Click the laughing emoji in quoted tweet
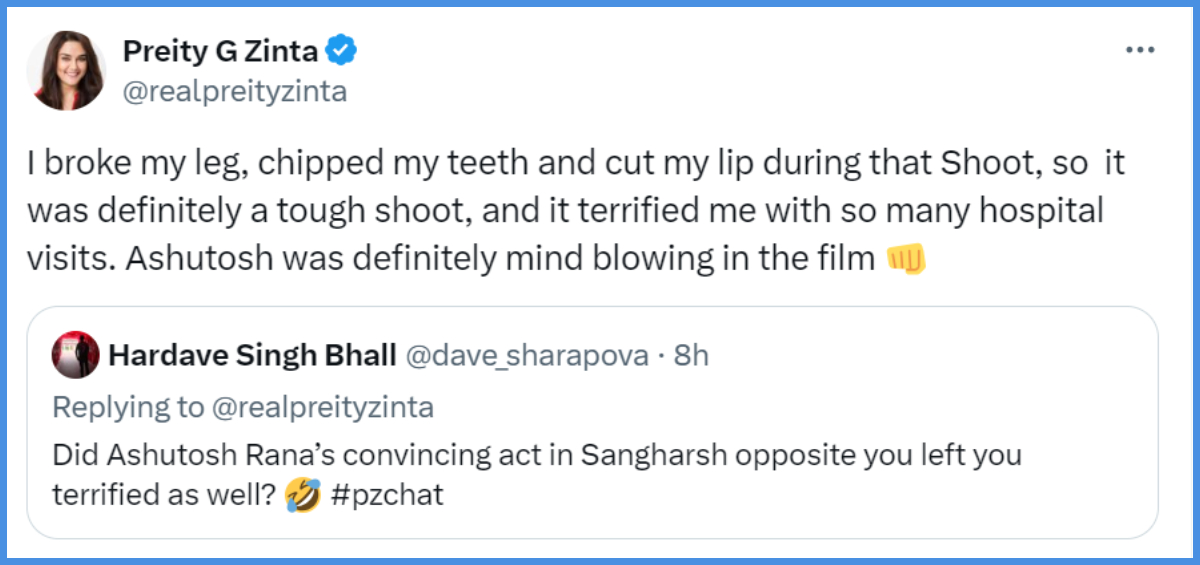Image resolution: width=1200 pixels, height=565 pixels. [x=301, y=495]
